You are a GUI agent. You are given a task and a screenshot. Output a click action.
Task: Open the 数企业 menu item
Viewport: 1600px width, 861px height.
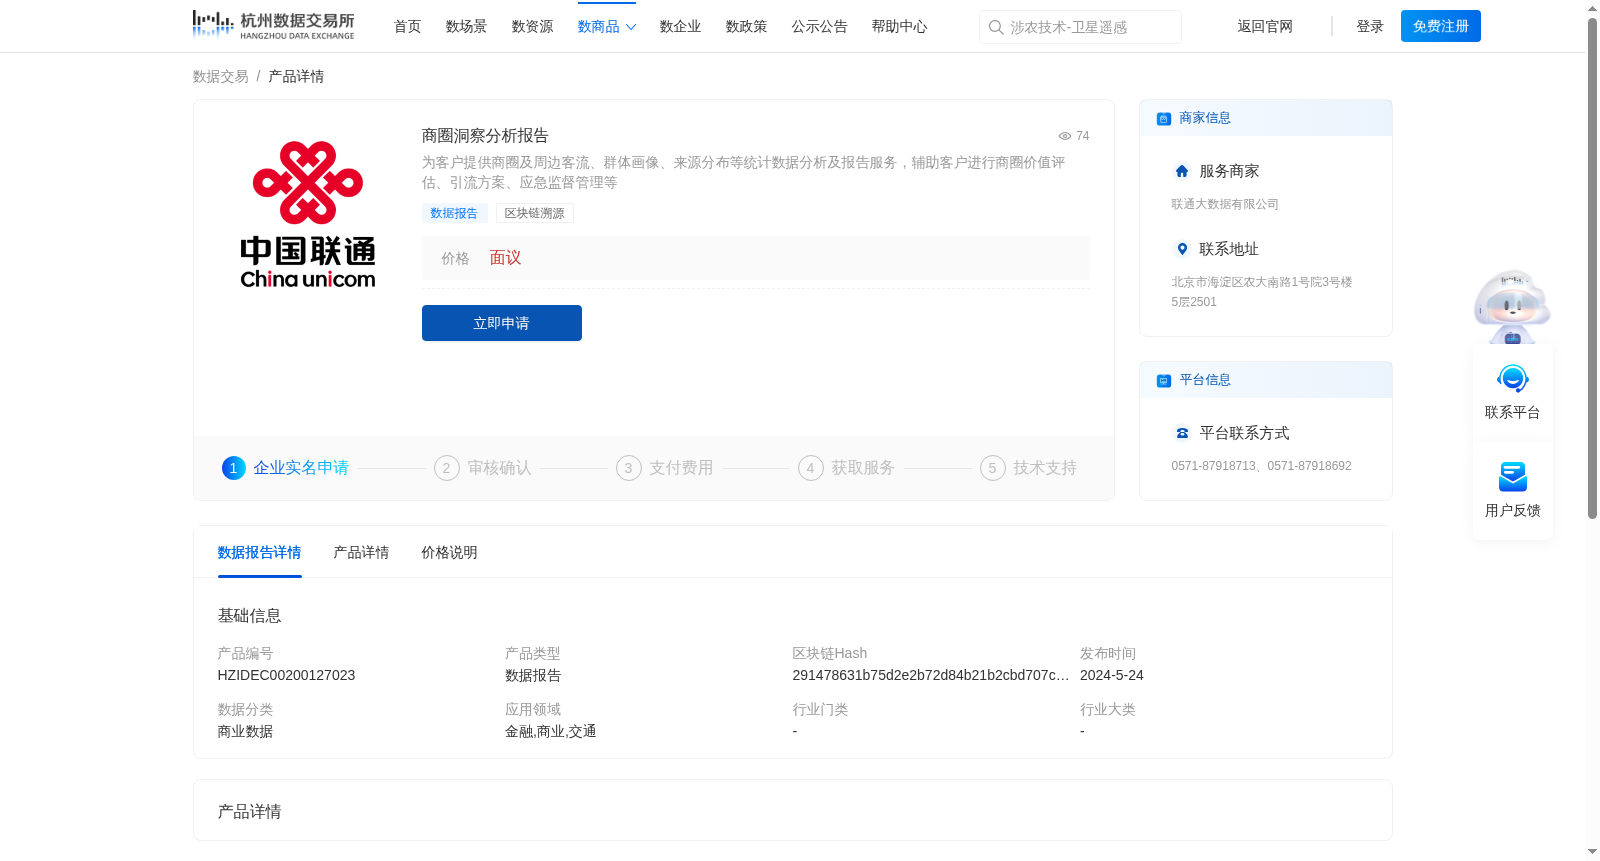(x=680, y=27)
